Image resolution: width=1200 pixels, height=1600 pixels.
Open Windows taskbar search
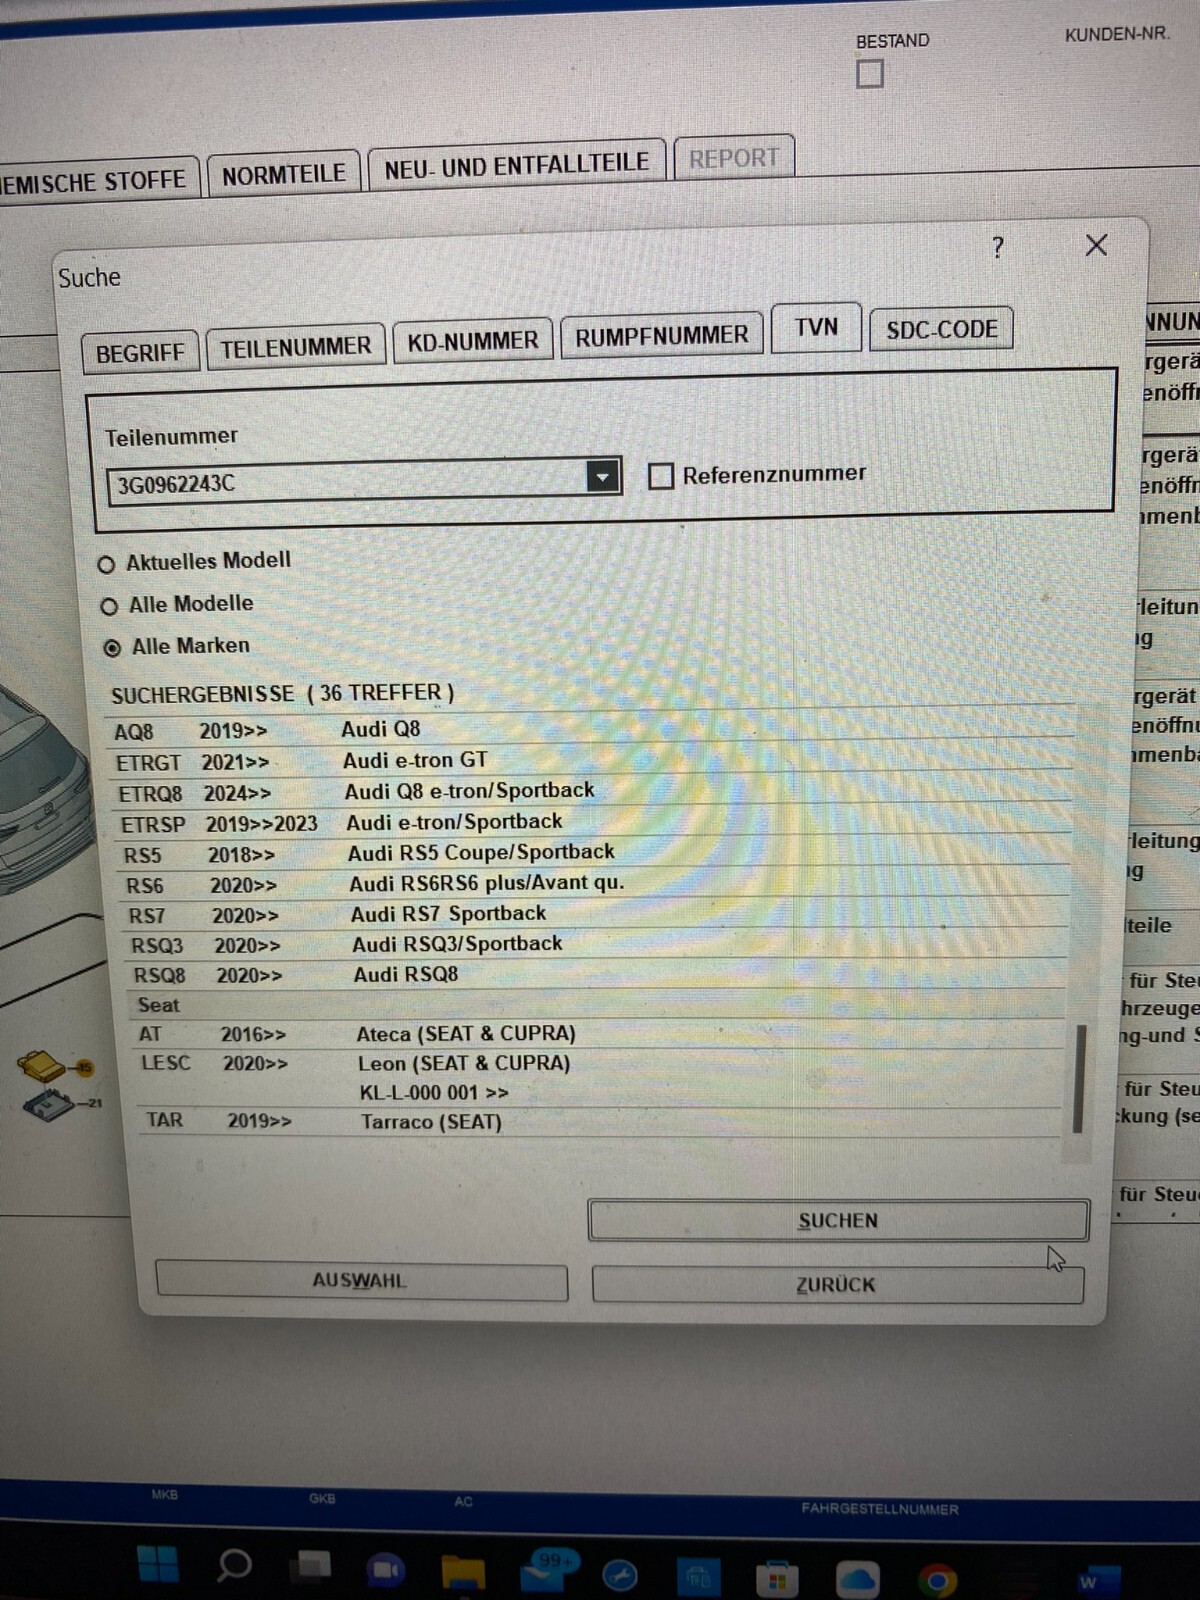pos(235,1565)
